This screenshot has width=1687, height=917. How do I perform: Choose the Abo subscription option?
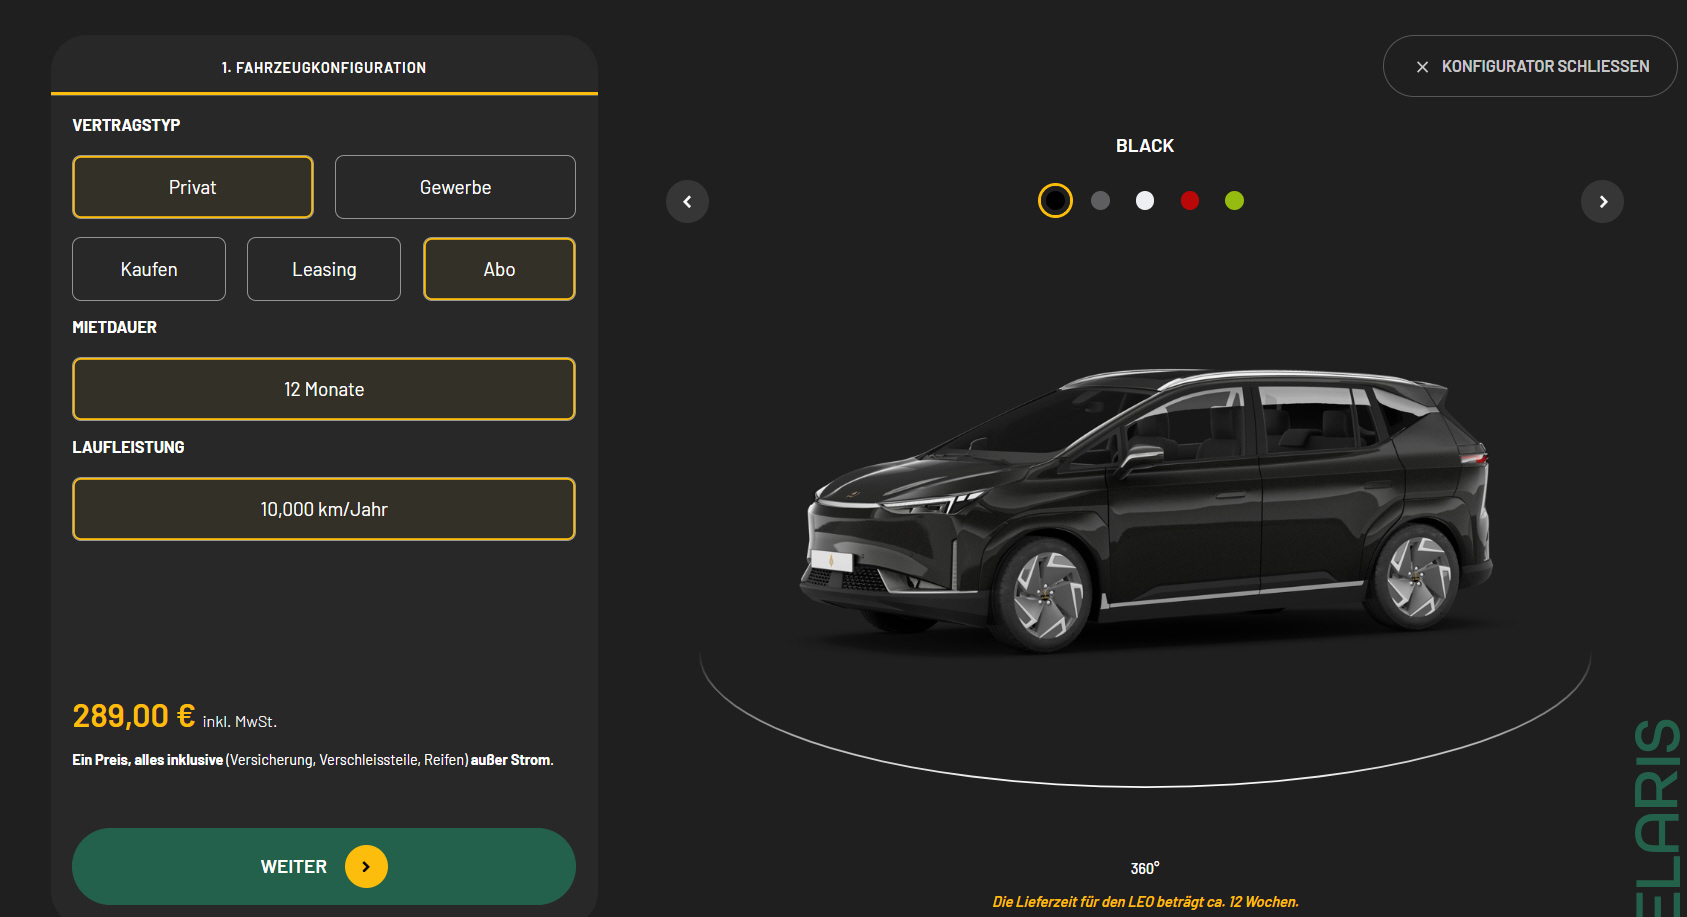[499, 269]
